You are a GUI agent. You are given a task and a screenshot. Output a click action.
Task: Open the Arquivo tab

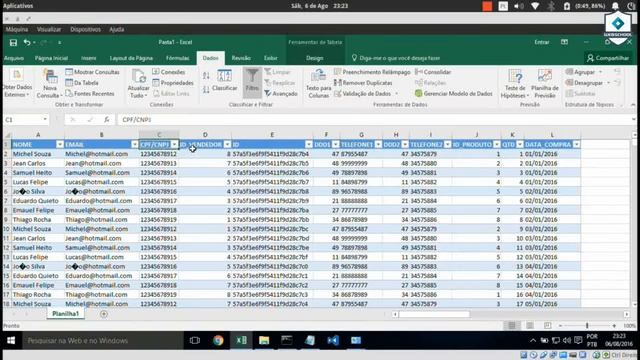click(14, 58)
